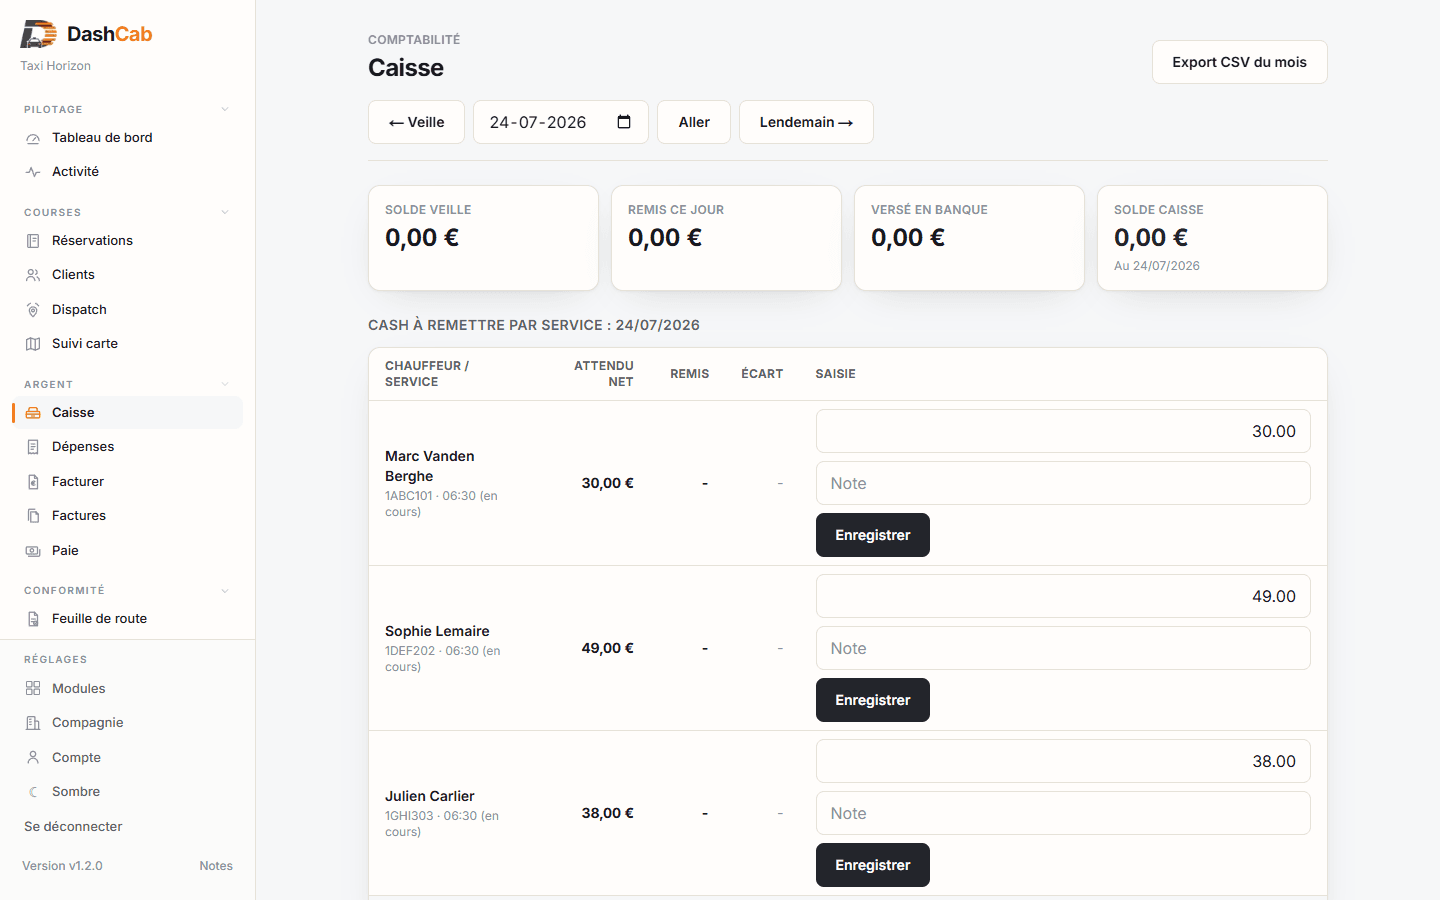The height and width of the screenshot is (900, 1440).
Task: Click driver name Sophie Lemaire
Action: pyautogui.click(x=437, y=631)
